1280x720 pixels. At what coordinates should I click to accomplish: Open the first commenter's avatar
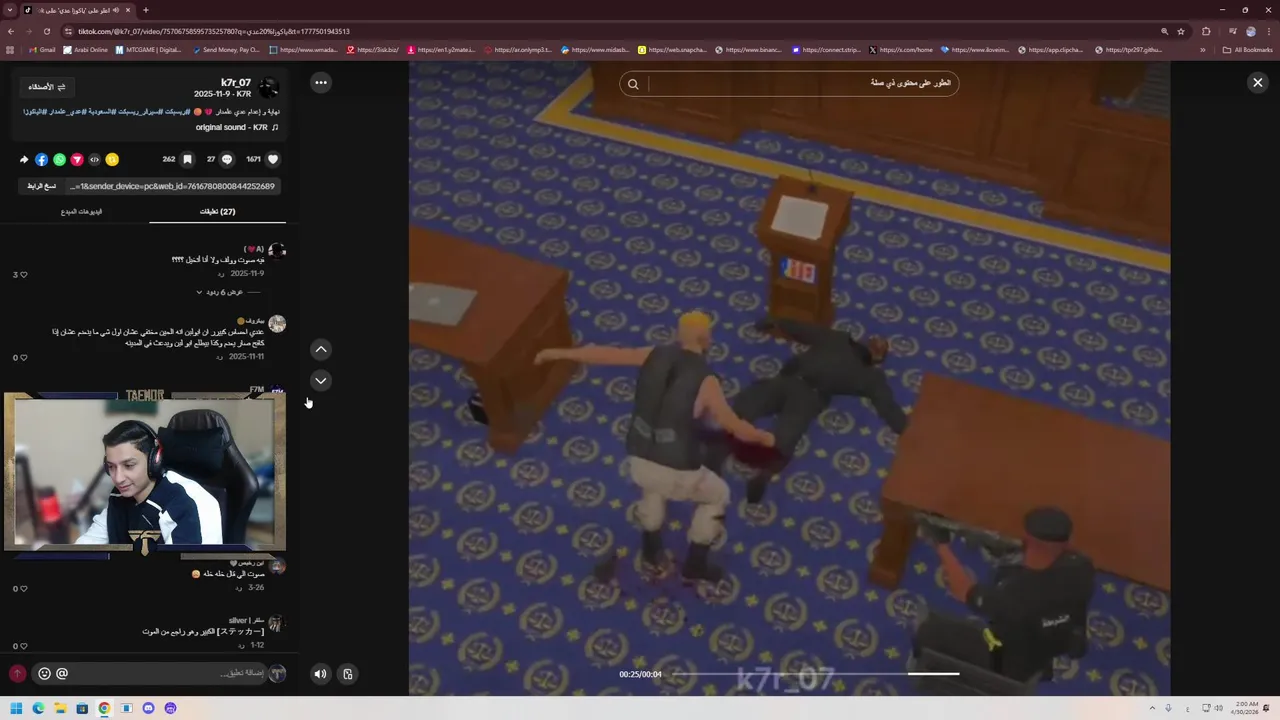tap(277, 250)
